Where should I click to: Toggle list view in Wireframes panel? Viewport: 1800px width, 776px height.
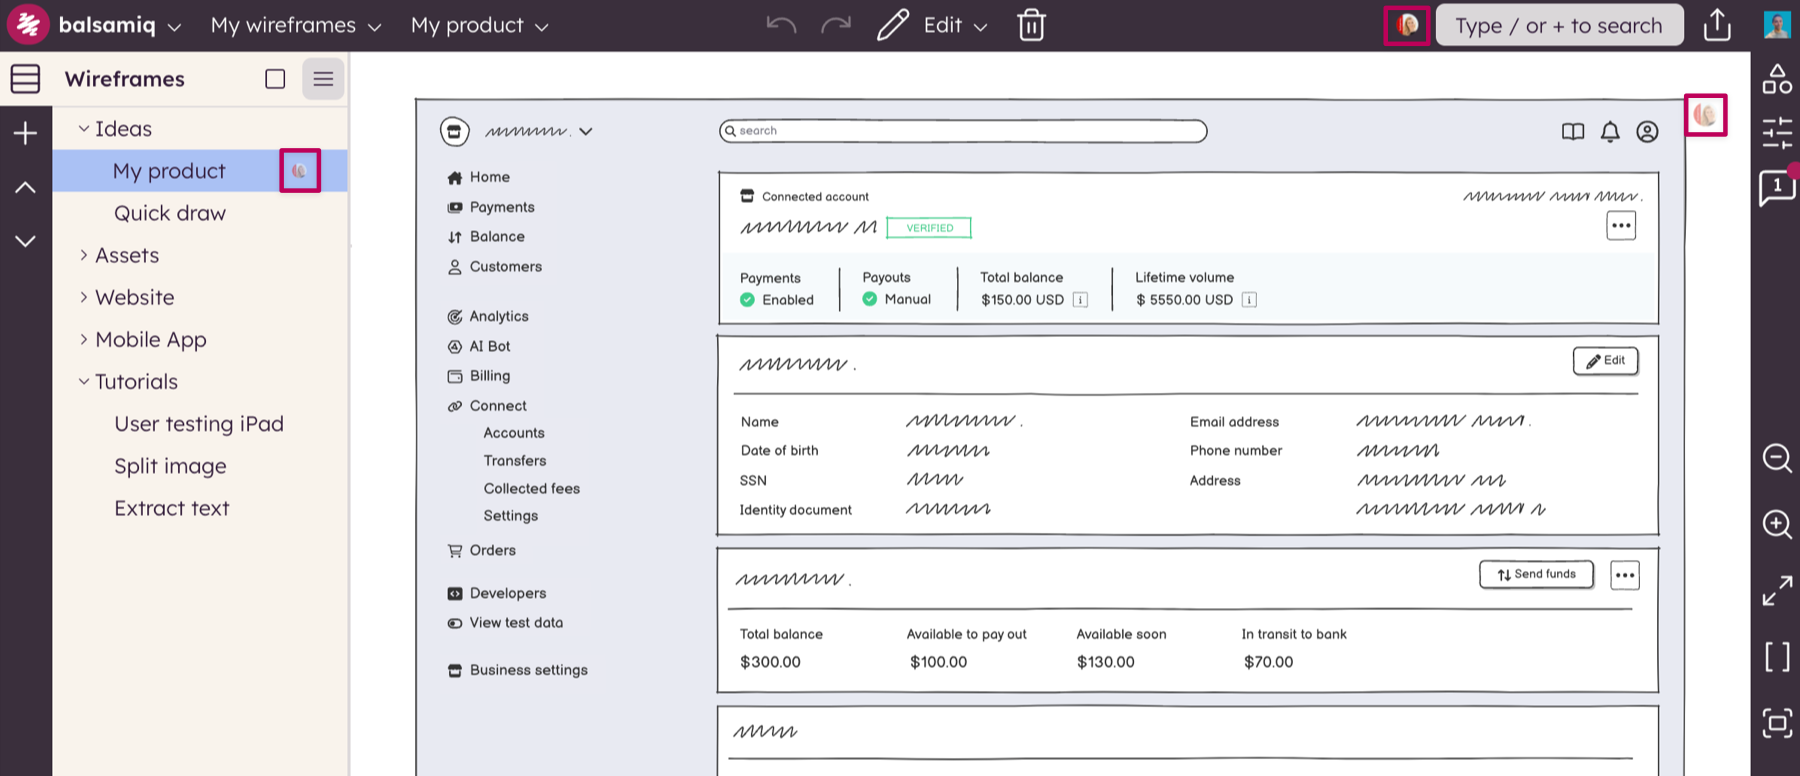click(x=323, y=79)
